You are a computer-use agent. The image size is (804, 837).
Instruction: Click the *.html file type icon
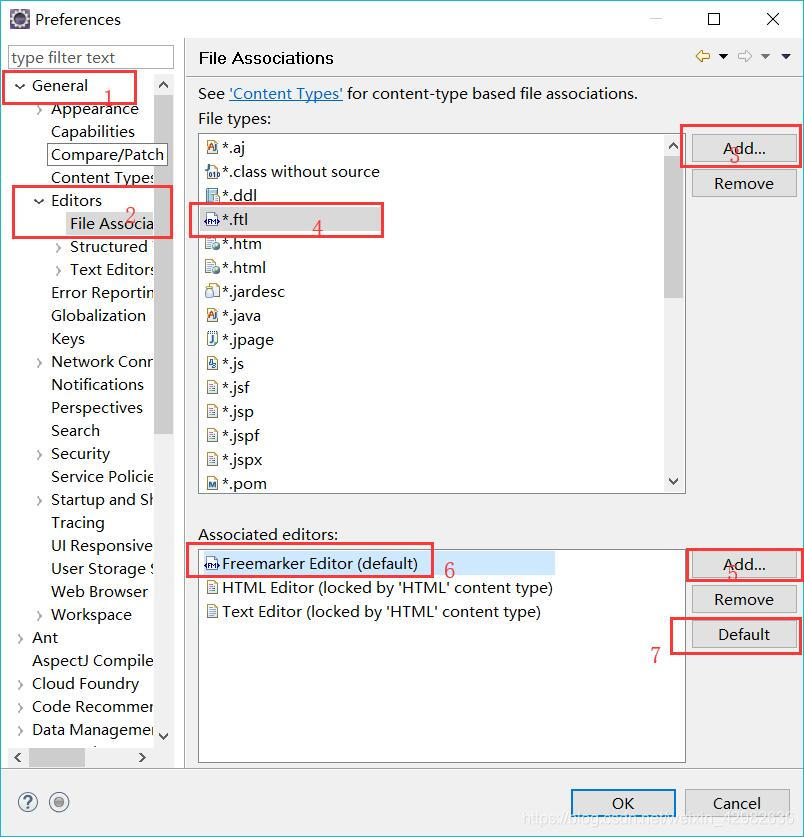click(x=212, y=267)
